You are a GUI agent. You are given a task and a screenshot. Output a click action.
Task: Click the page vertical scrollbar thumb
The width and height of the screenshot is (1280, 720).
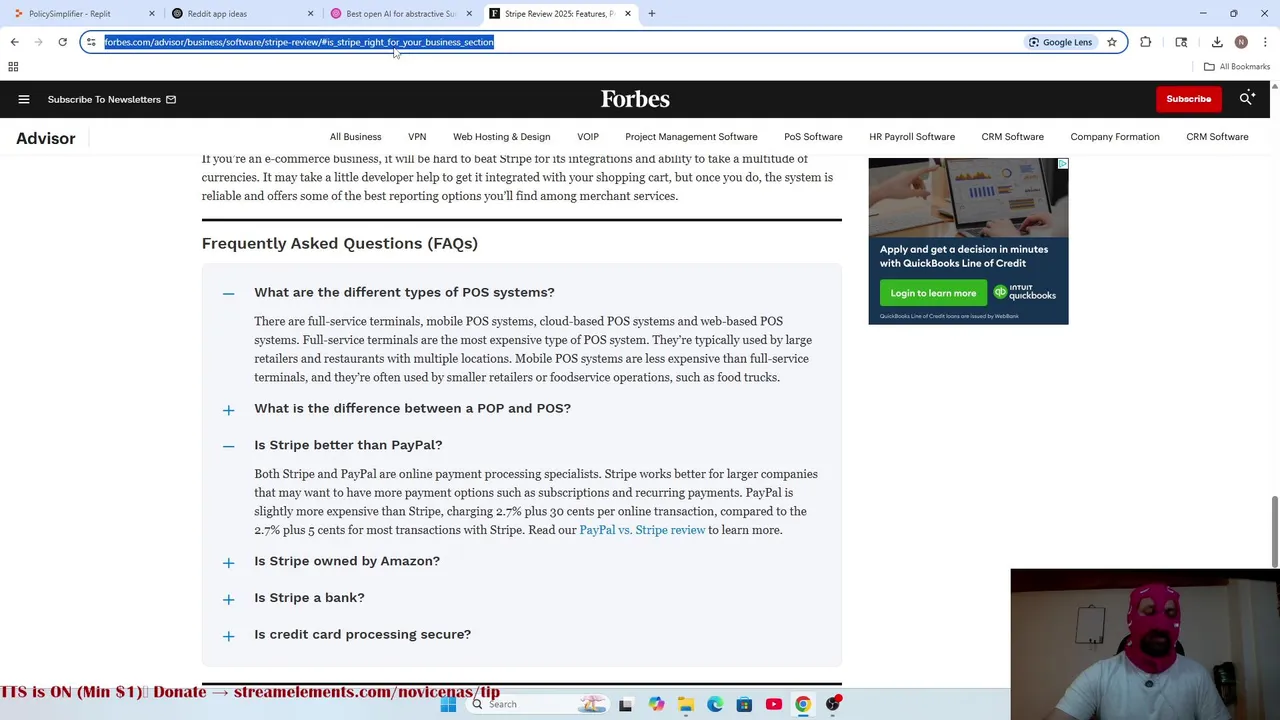[1274, 530]
